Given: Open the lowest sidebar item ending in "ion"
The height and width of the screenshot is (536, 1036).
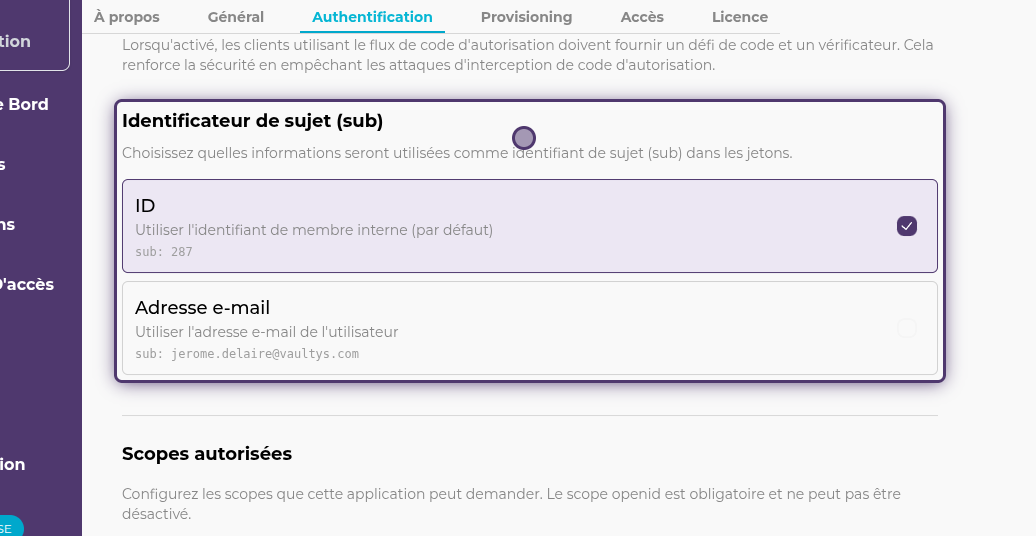Looking at the screenshot, I should [13, 464].
